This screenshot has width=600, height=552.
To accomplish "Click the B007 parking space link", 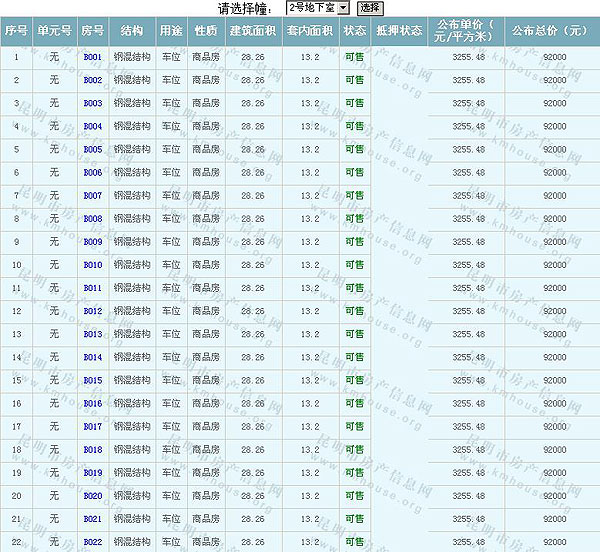I will click(92, 195).
